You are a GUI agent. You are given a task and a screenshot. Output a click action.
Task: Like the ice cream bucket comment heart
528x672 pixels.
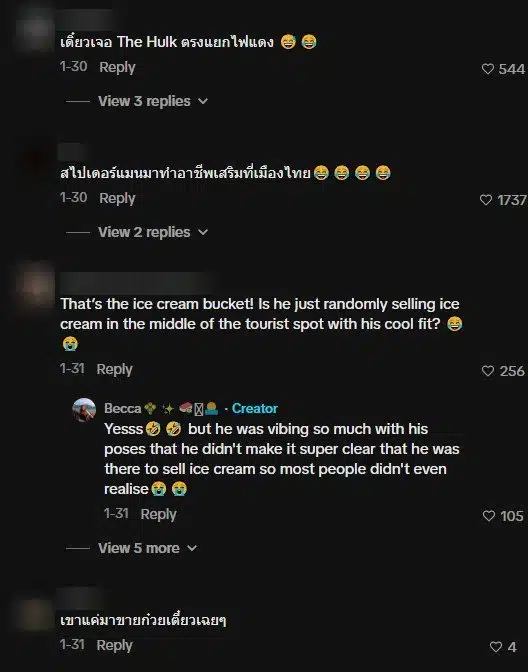coord(488,371)
